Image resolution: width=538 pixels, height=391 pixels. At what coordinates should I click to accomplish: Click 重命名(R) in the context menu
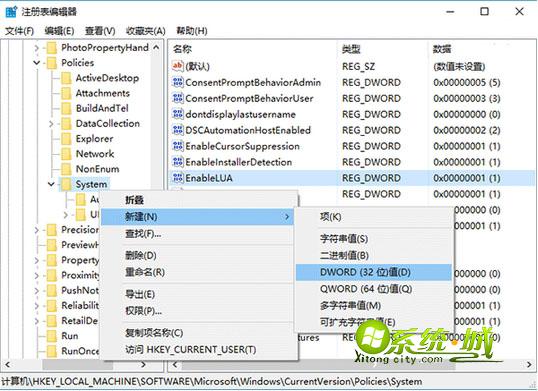(197, 272)
